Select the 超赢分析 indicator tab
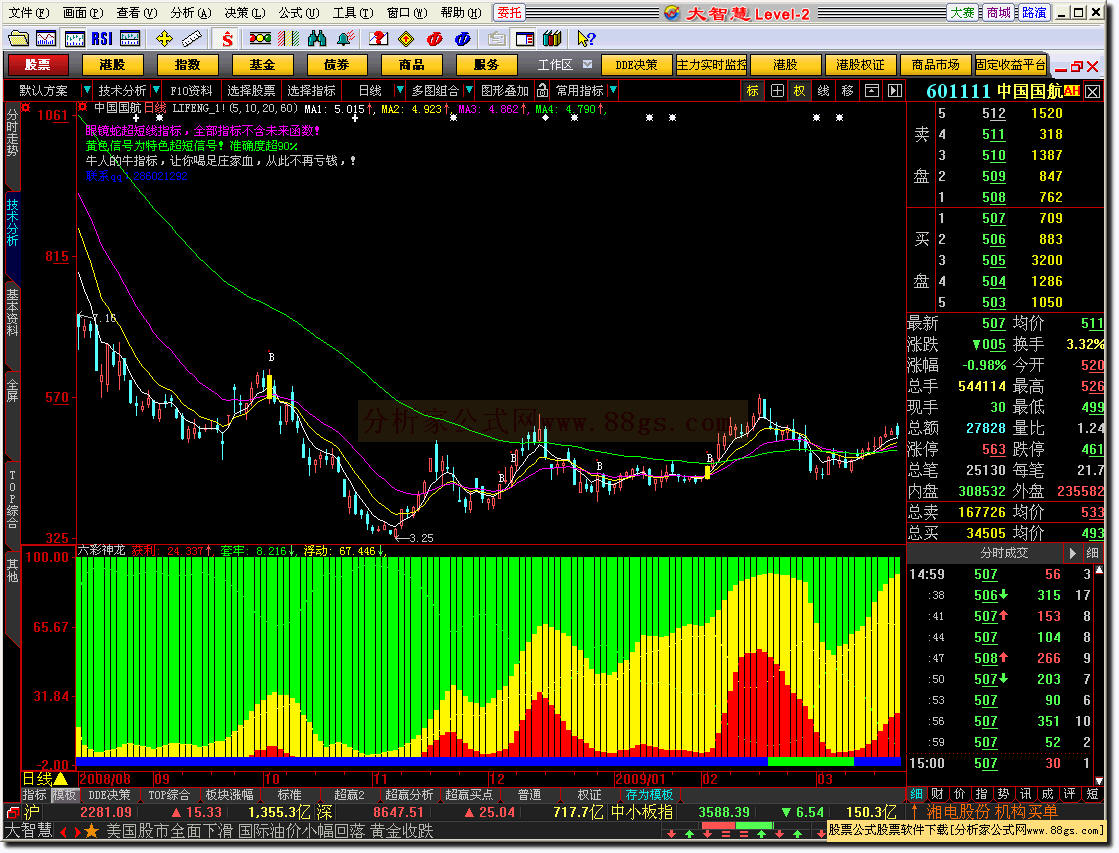Viewport: 1119px width, 853px height. coord(409,794)
